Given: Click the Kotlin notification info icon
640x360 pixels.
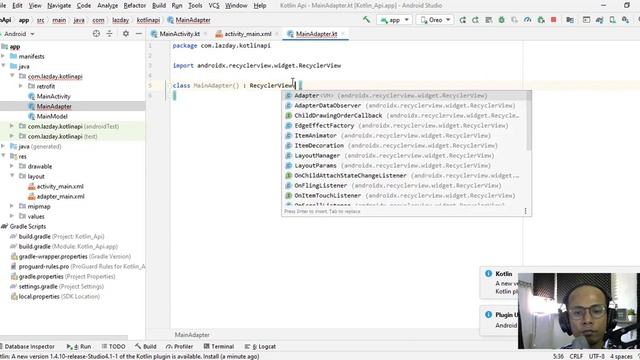Looking at the screenshot, I should pos(488,273).
